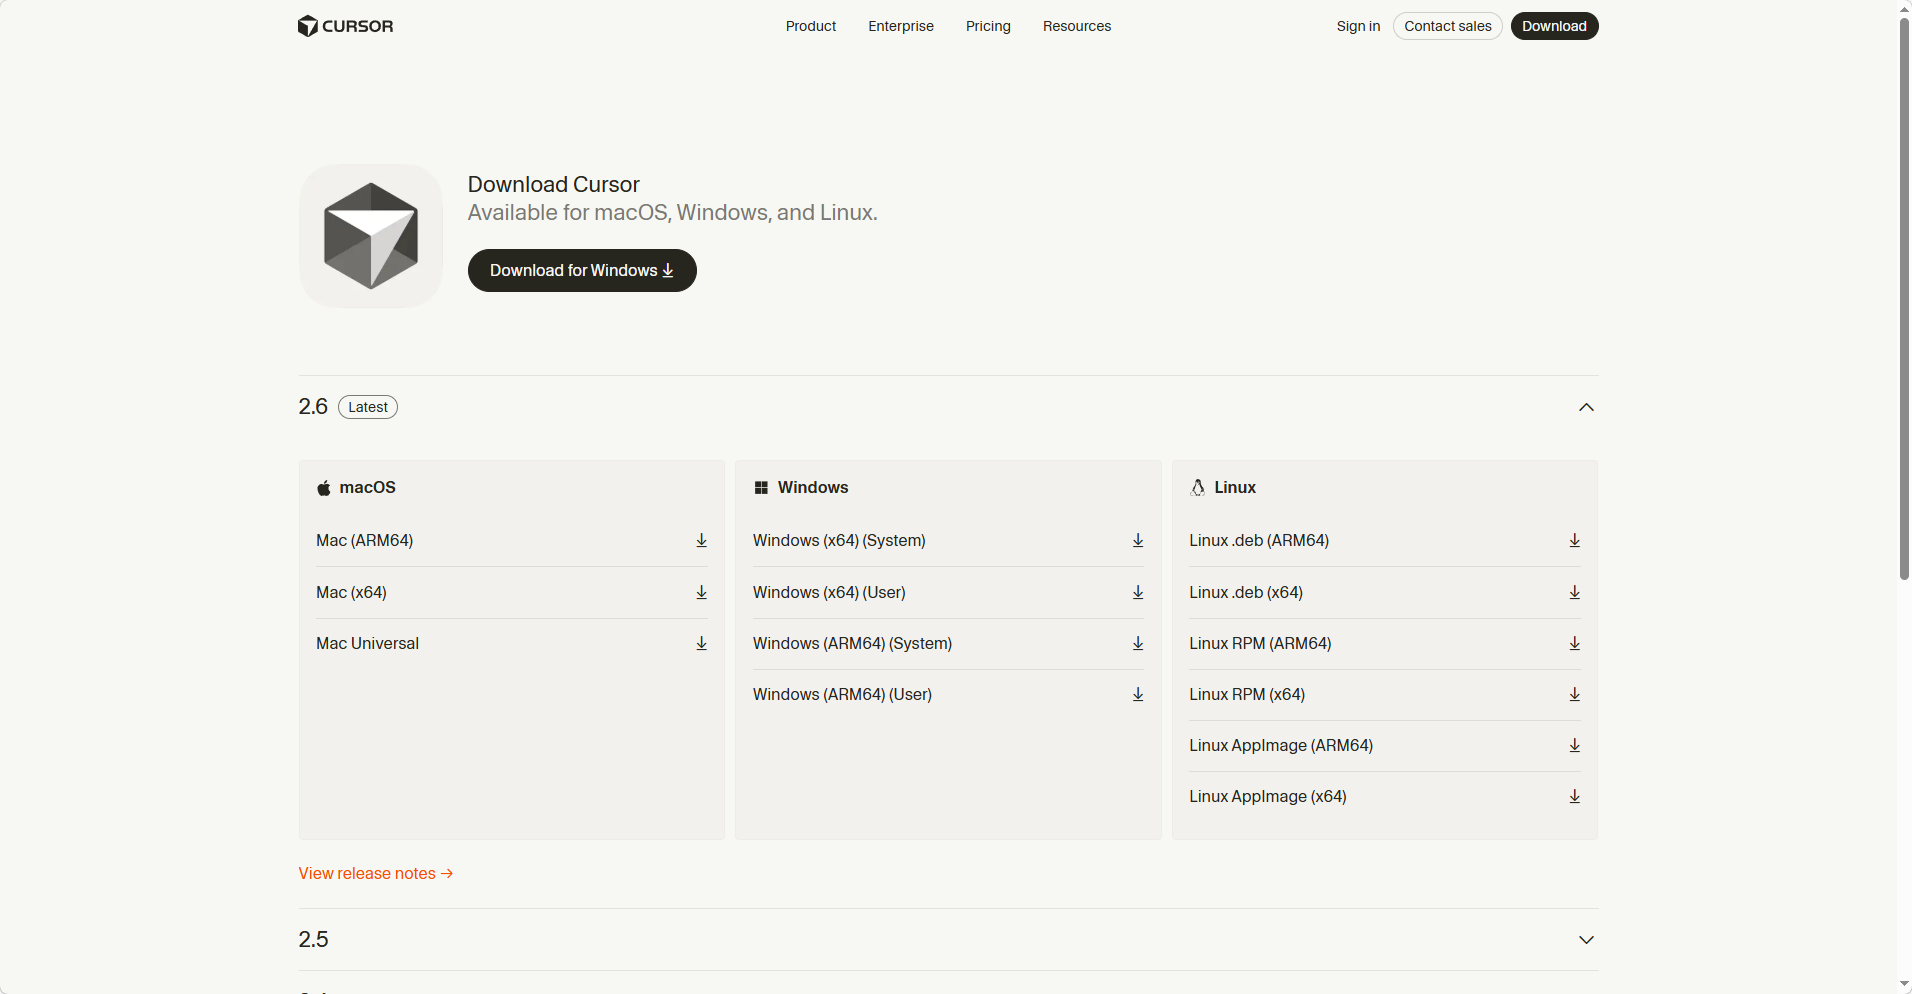Open the Product menu
Image resolution: width=1912 pixels, height=994 pixels.
(811, 26)
